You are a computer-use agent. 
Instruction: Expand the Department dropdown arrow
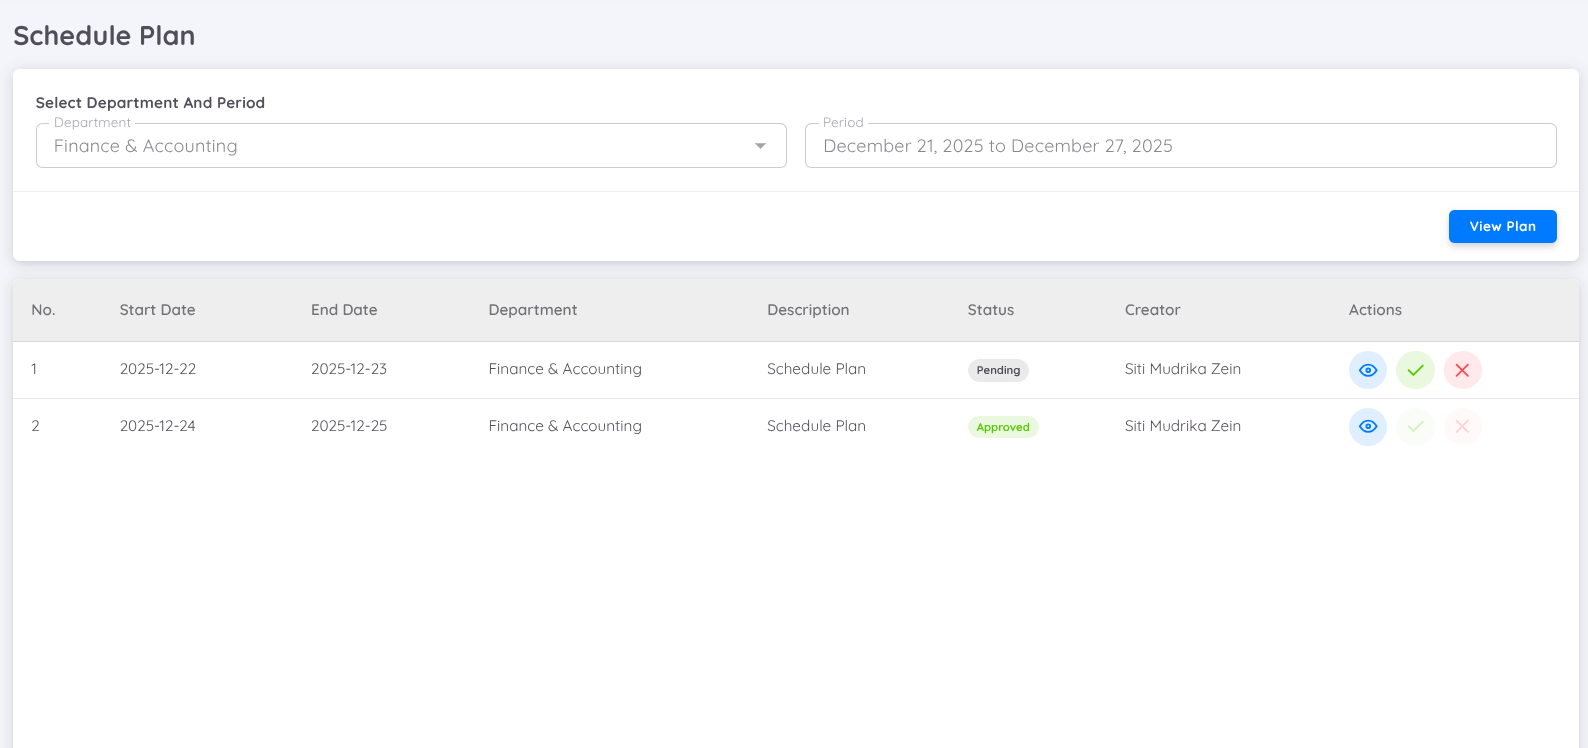click(x=760, y=146)
